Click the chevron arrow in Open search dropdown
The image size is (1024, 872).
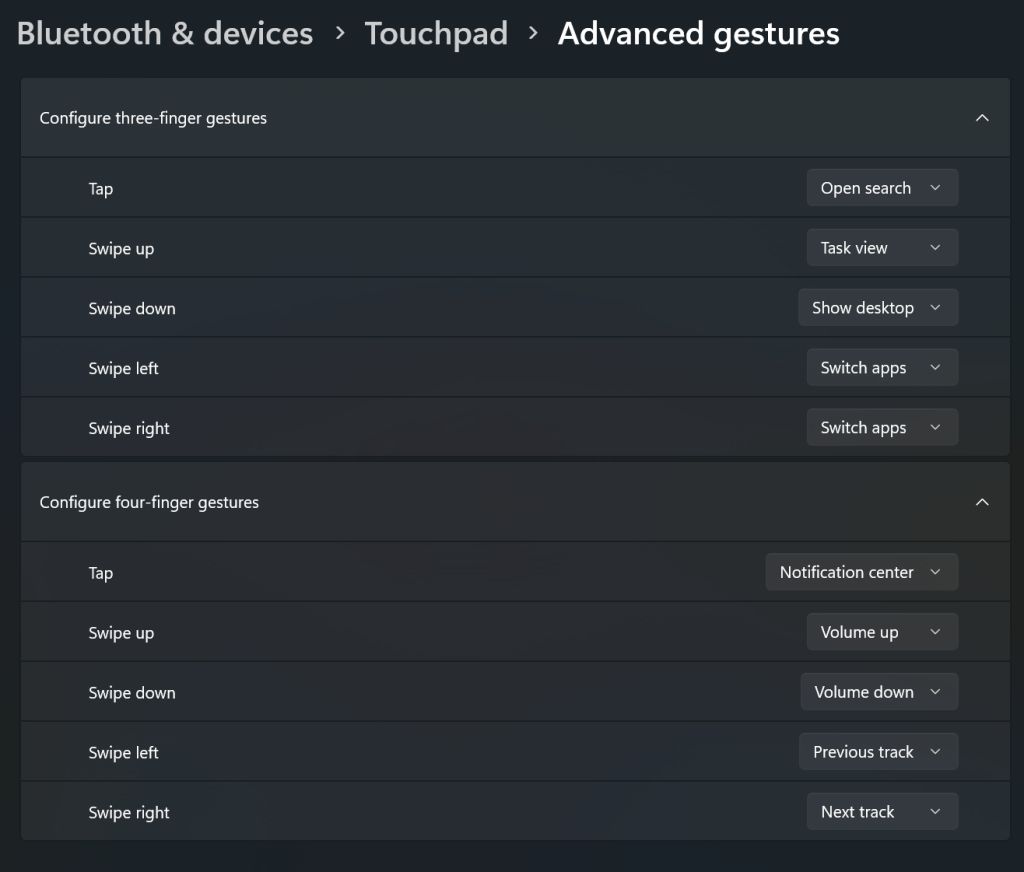935,188
